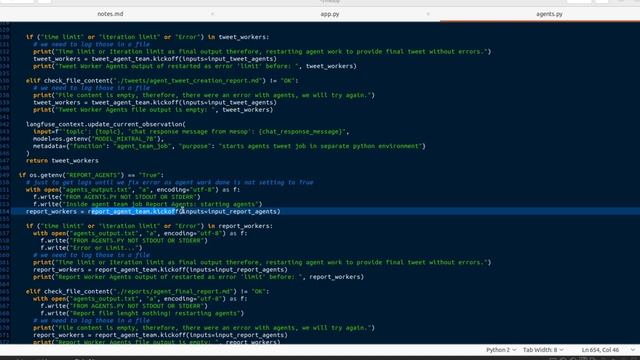Click the print line 'Tweet Worker Agents file output is empty'
The image size is (640, 360).
click(x=153, y=110)
